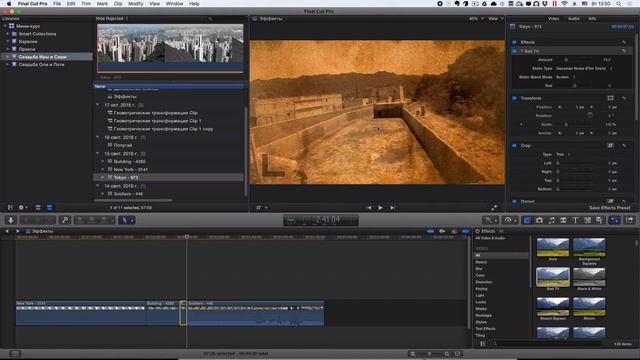This screenshot has width=640, height=360.
Task: Toggle clip soloing in timeline
Action: tap(454, 231)
